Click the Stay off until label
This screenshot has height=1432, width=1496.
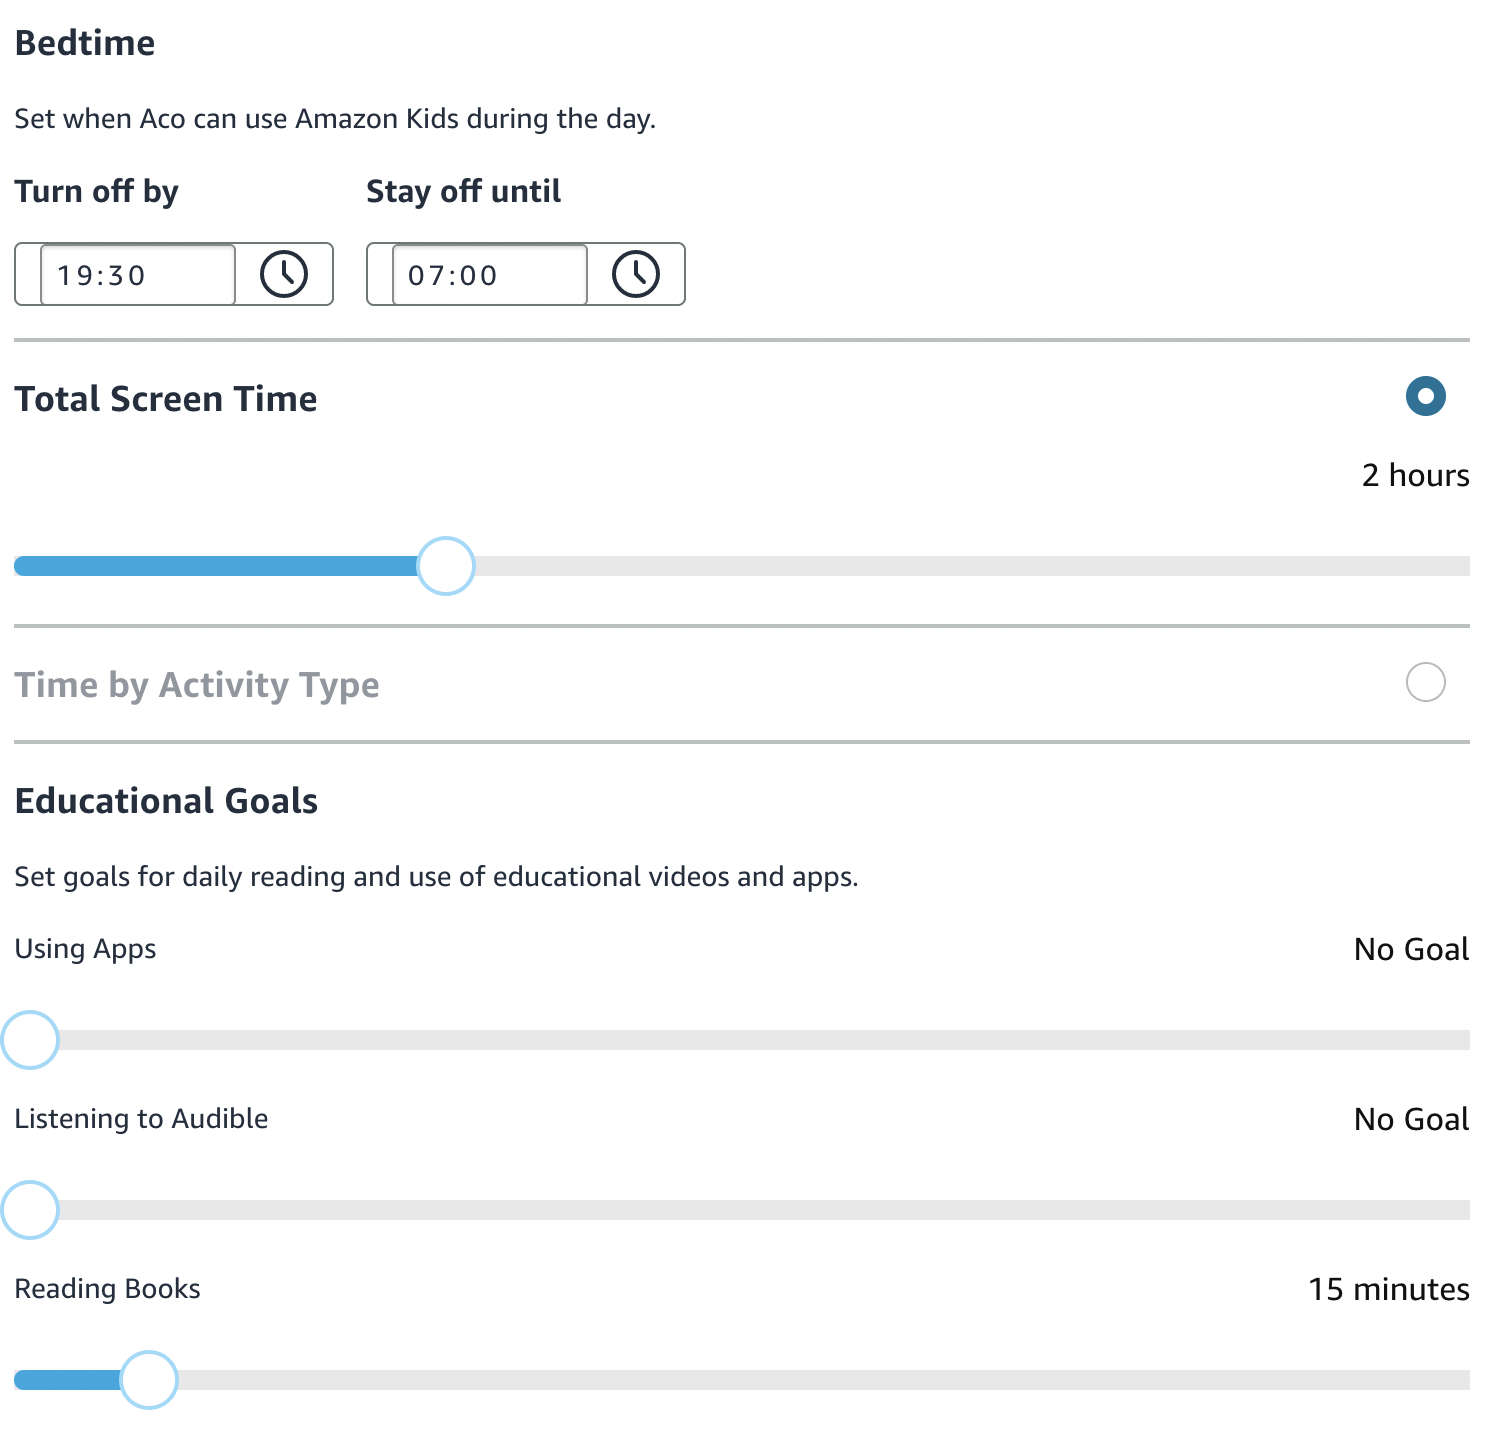pyautogui.click(x=463, y=191)
